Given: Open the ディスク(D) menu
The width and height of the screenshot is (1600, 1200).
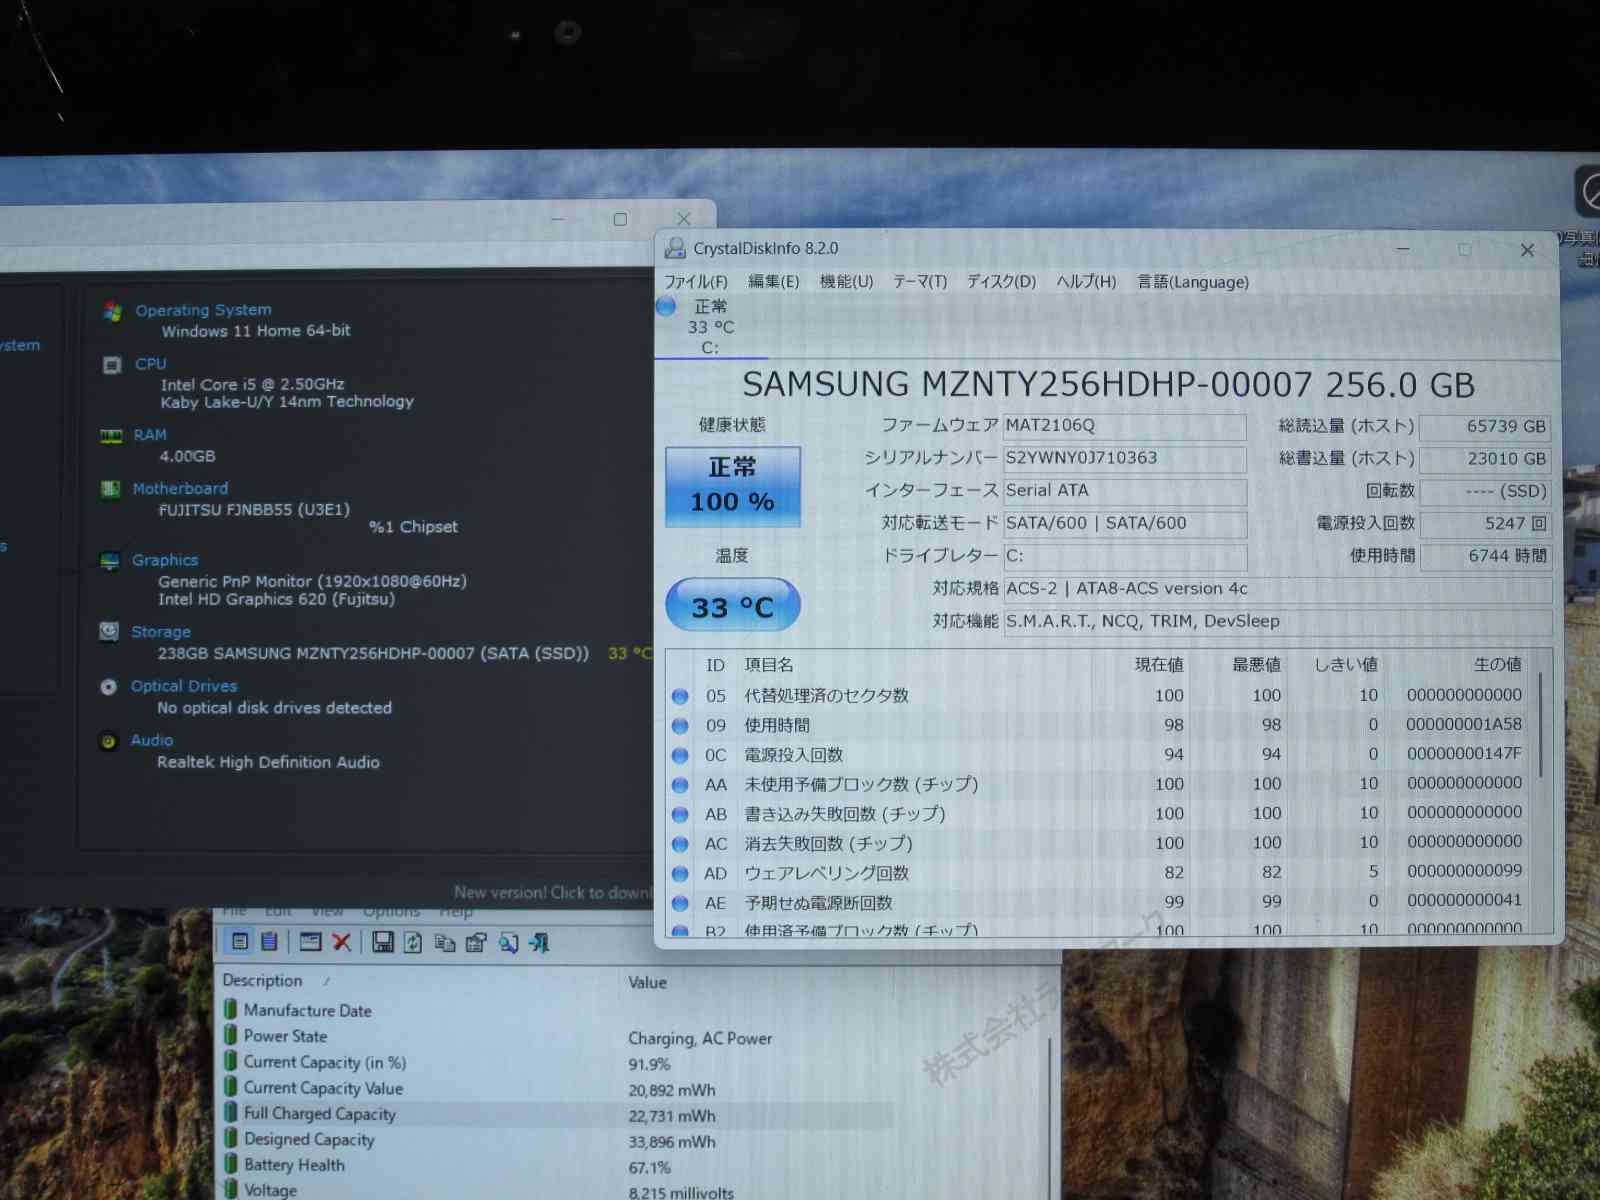Looking at the screenshot, I should tap(1001, 282).
